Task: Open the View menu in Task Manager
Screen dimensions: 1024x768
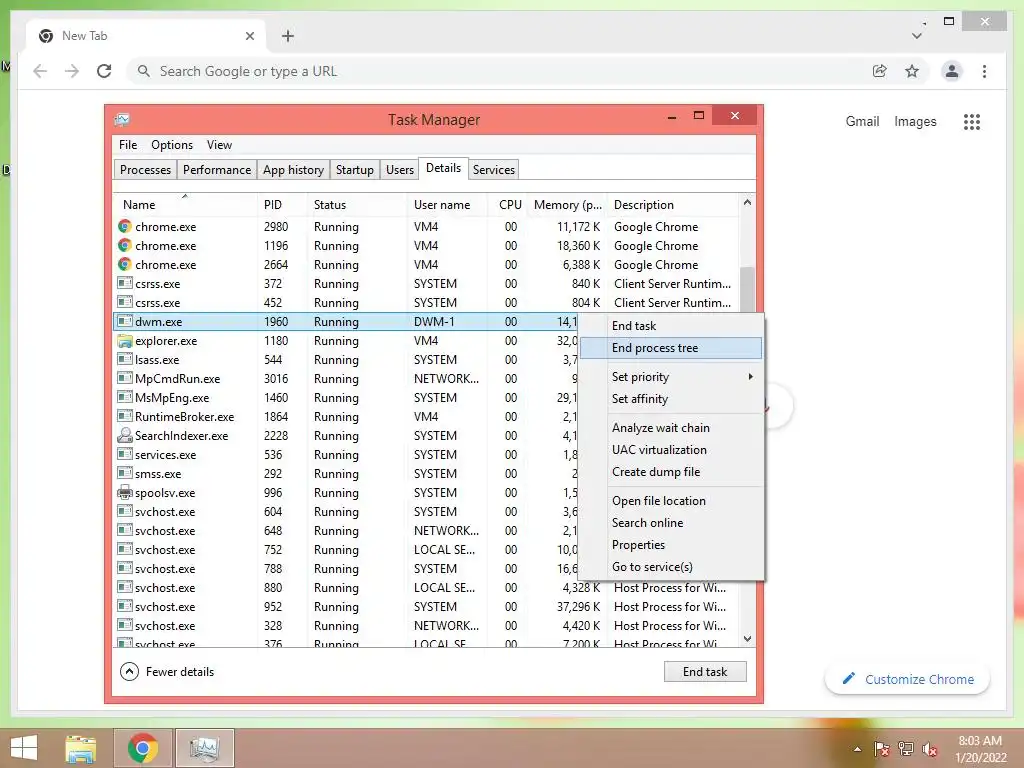Action: click(x=219, y=145)
